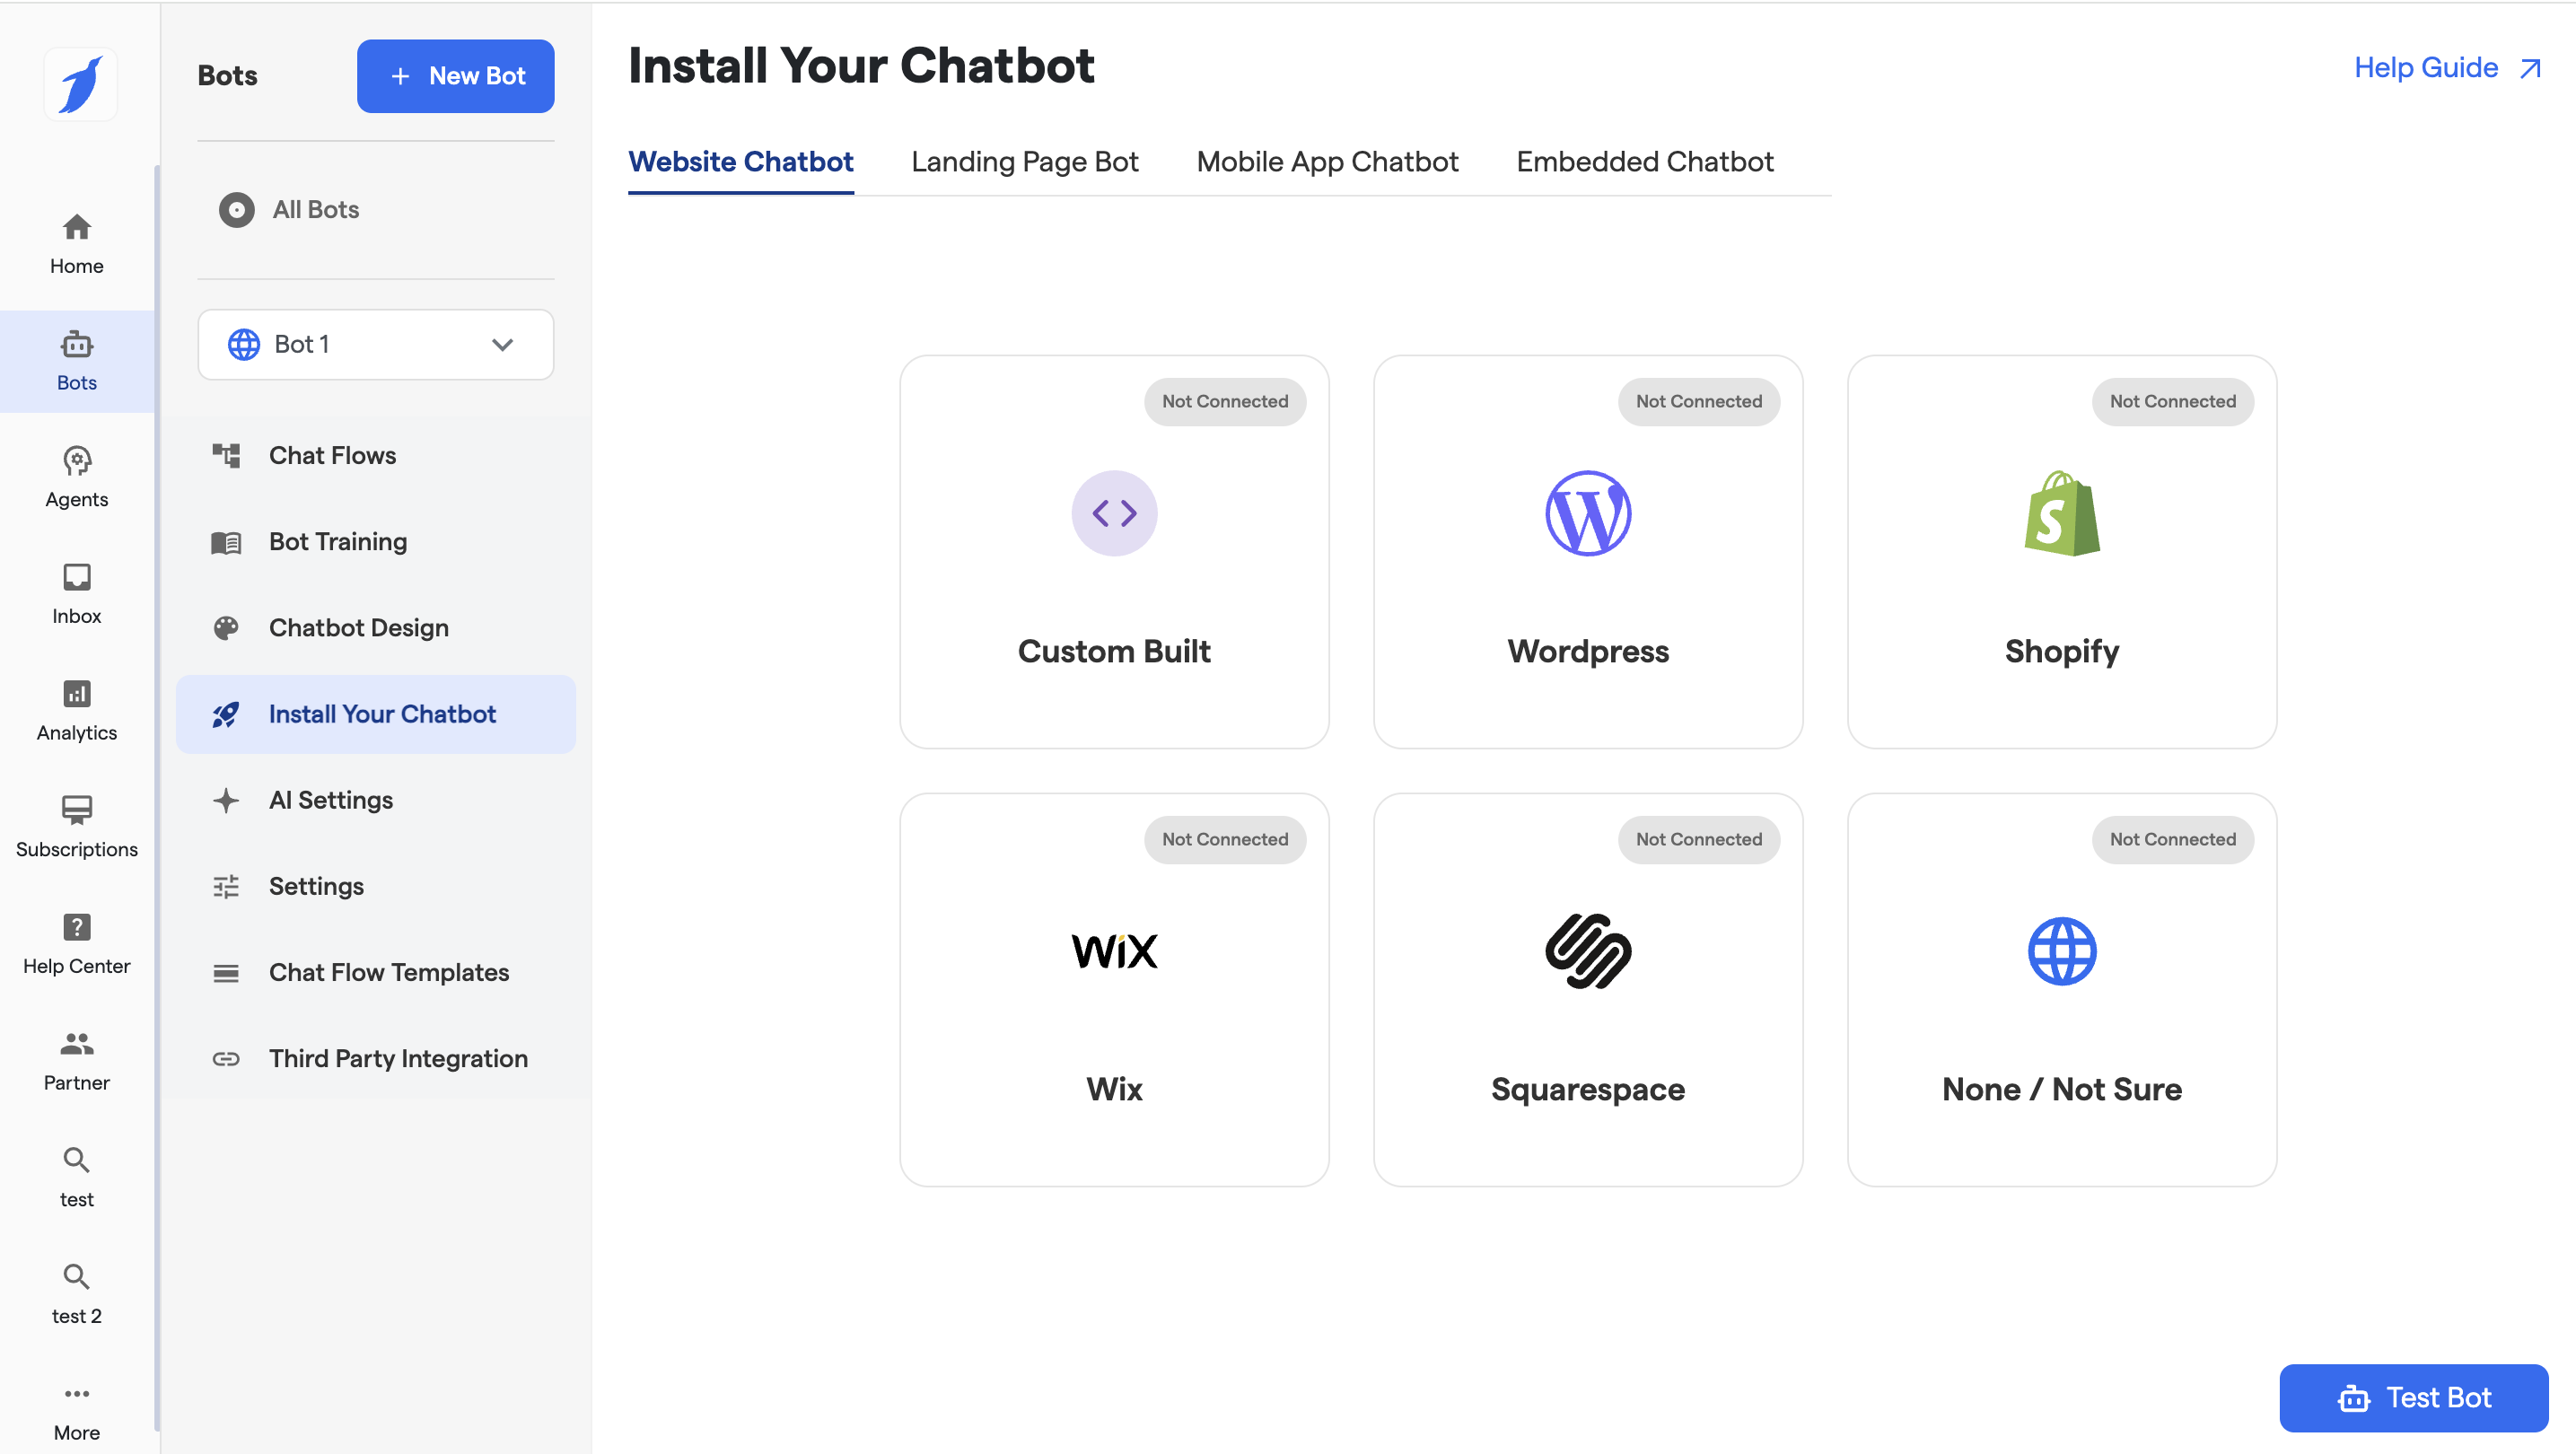Go to the Agents section icon
This screenshot has width=2576, height=1454.
(x=76, y=476)
